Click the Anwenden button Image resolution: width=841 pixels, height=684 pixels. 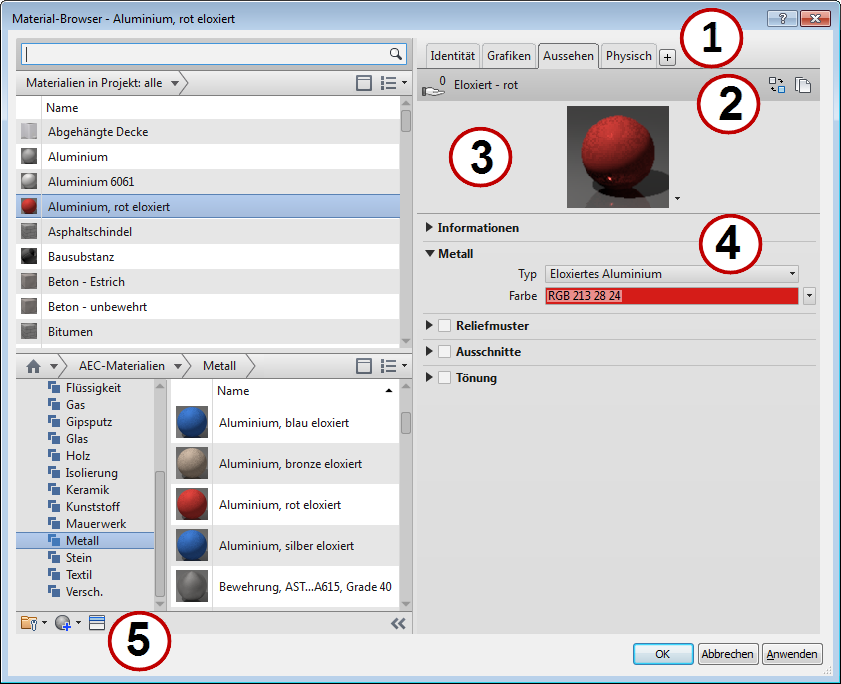[792, 654]
